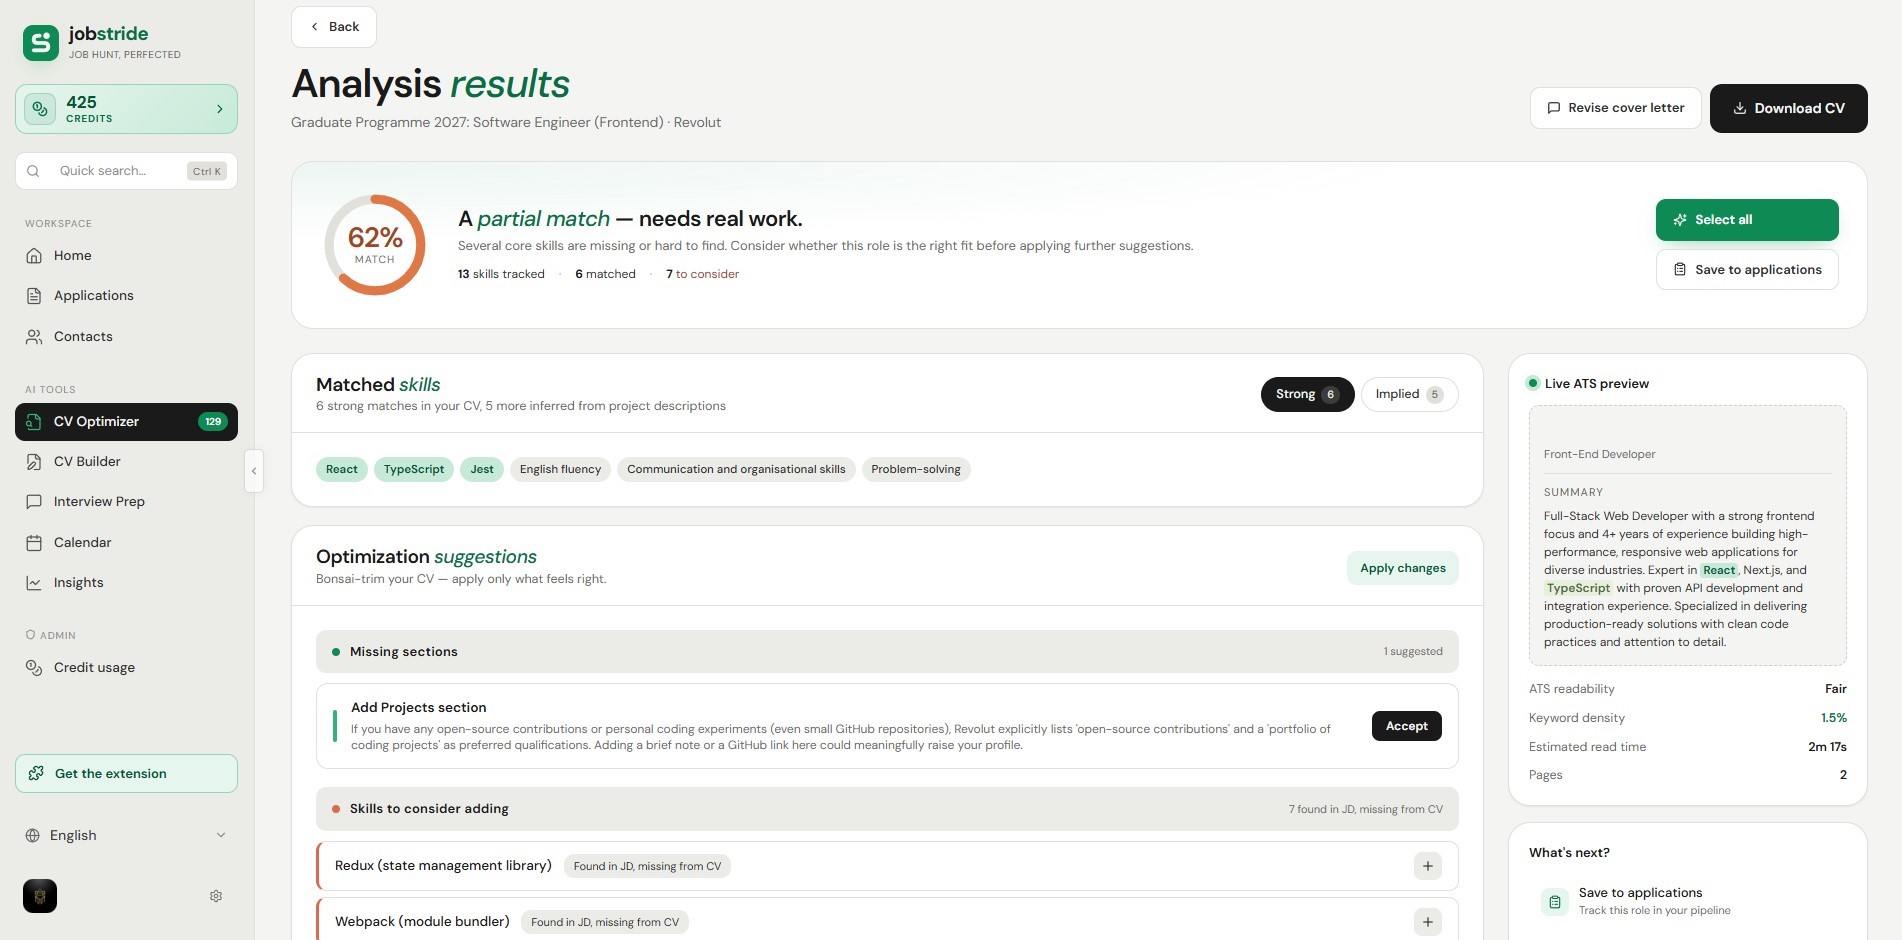
Task: Open Contacts in the sidebar
Action: coord(126,337)
